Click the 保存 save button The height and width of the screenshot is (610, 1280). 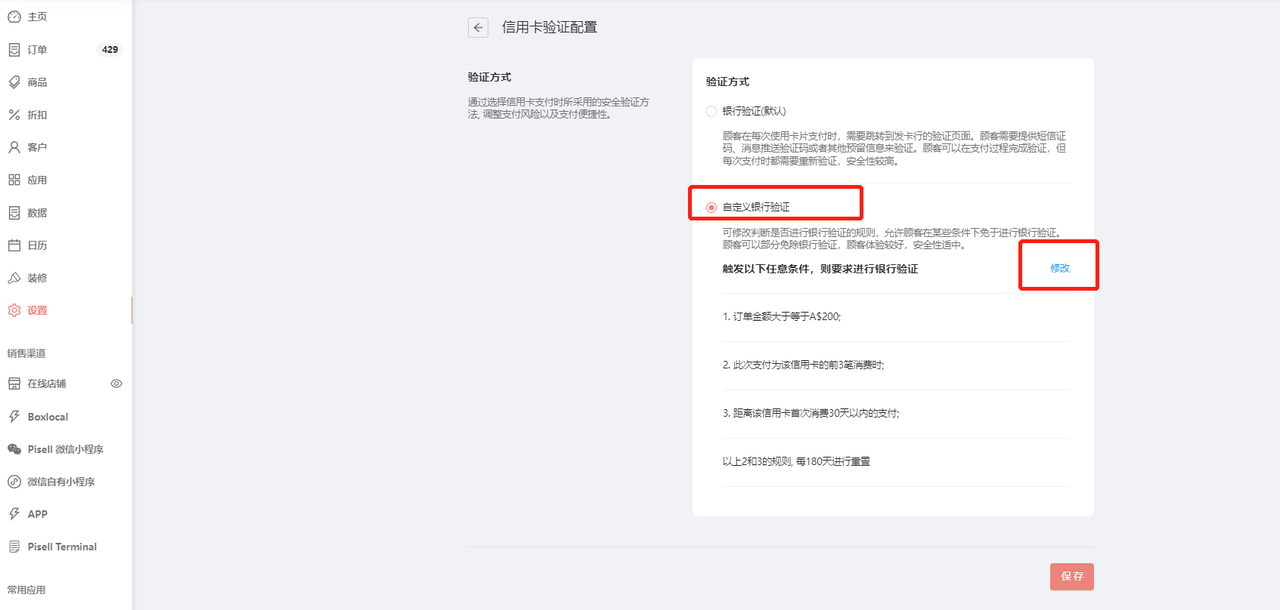(1072, 577)
